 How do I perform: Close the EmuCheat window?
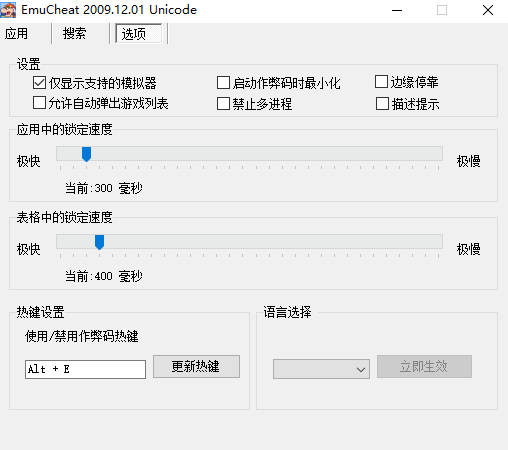point(488,10)
